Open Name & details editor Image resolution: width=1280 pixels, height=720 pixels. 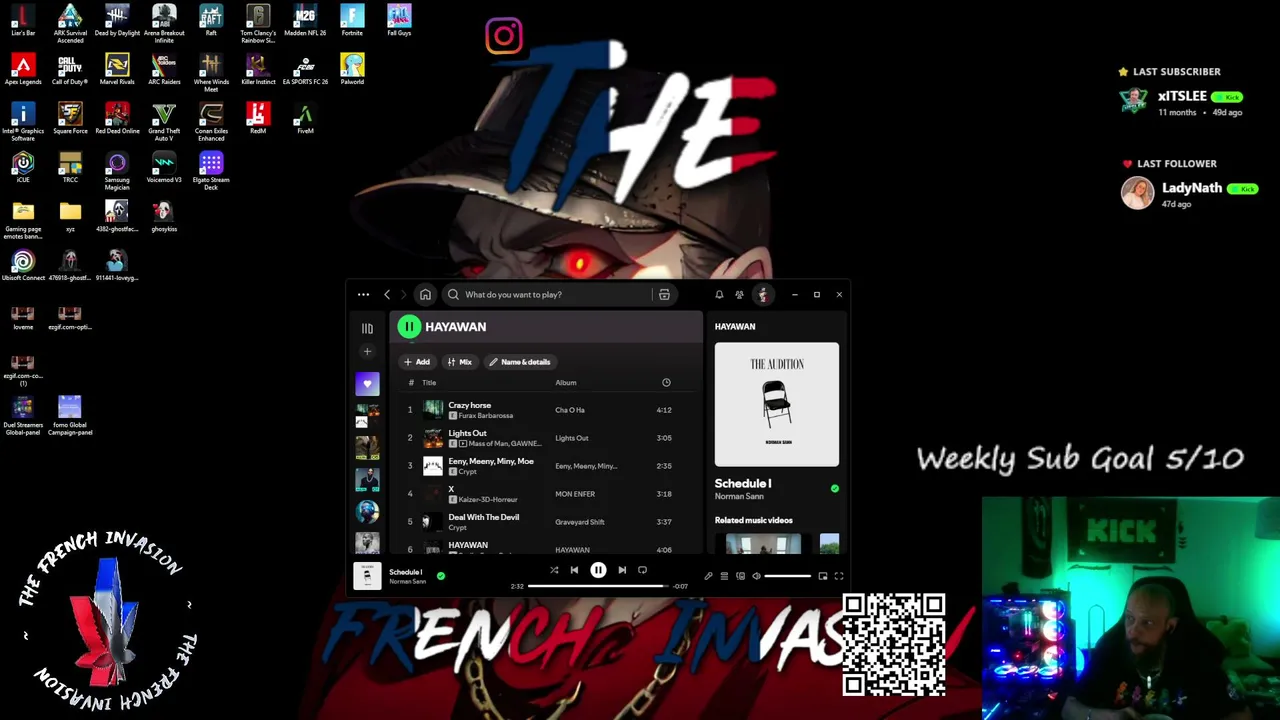pos(520,362)
